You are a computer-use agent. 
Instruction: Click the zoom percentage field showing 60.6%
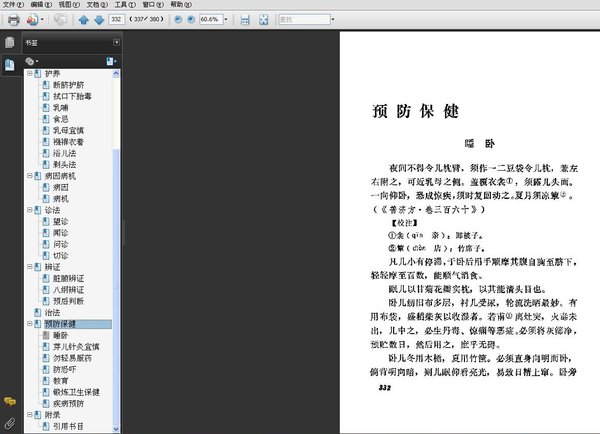click(211, 19)
